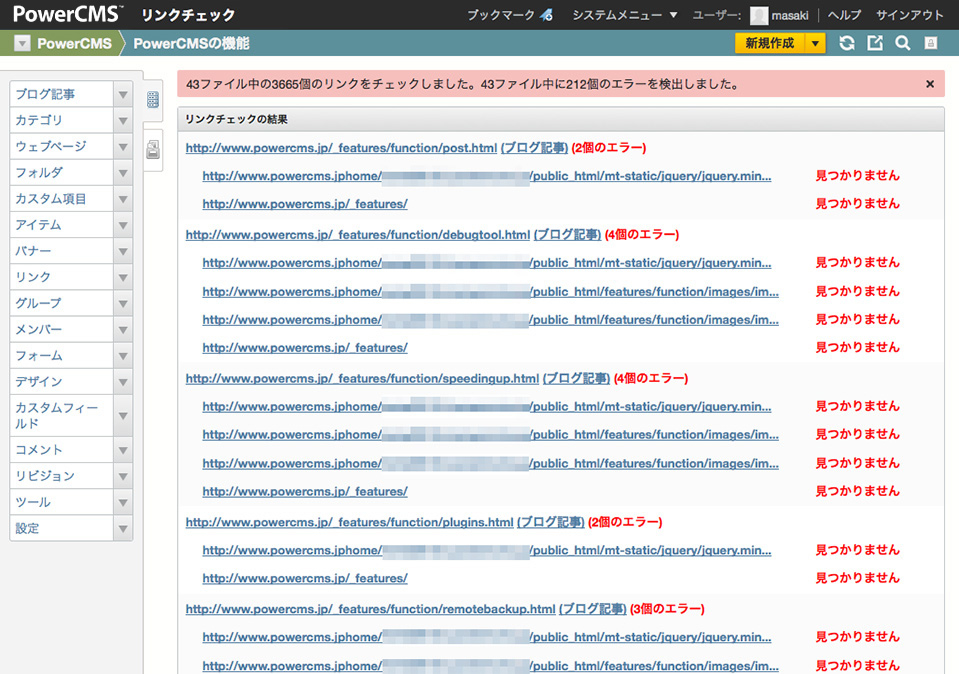Select the system server sidebar tab icon
The width and height of the screenshot is (959, 674).
(153, 99)
